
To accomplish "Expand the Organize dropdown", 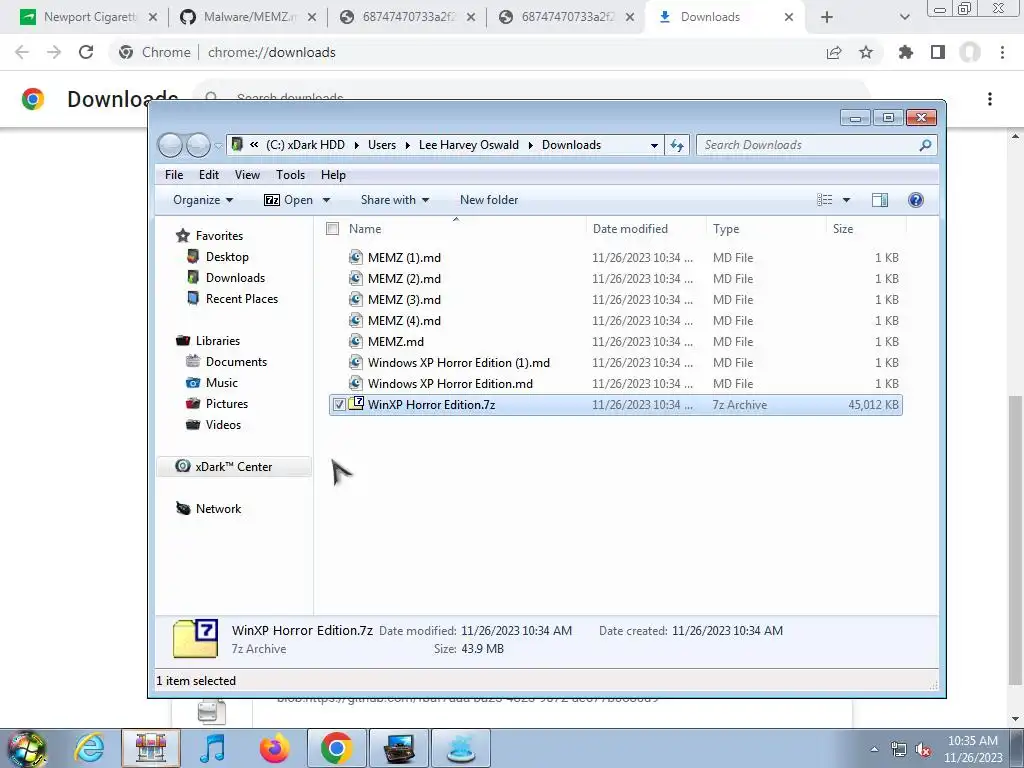I will [x=203, y=200].
